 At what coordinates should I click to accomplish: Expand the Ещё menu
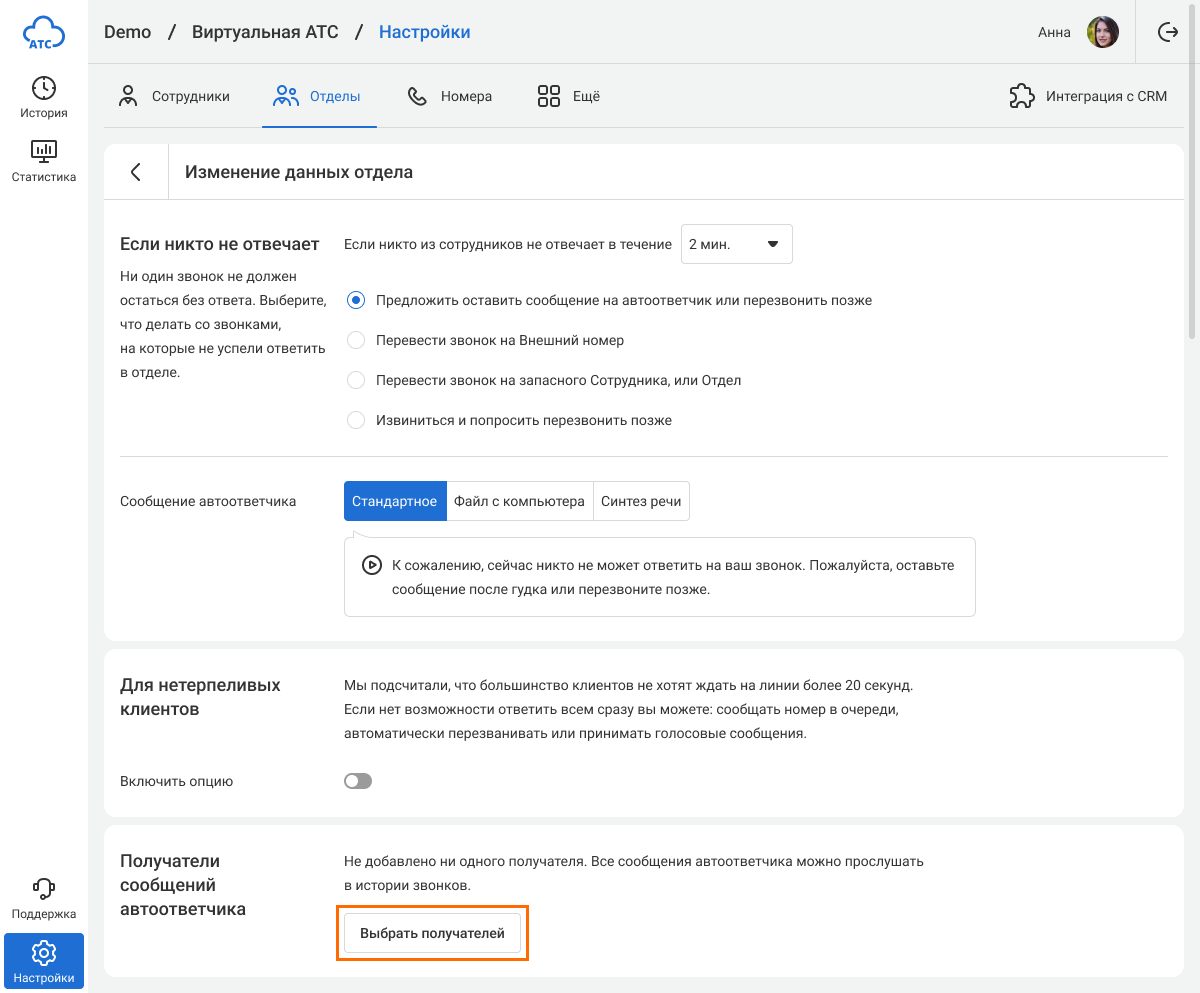coord(568,97)
